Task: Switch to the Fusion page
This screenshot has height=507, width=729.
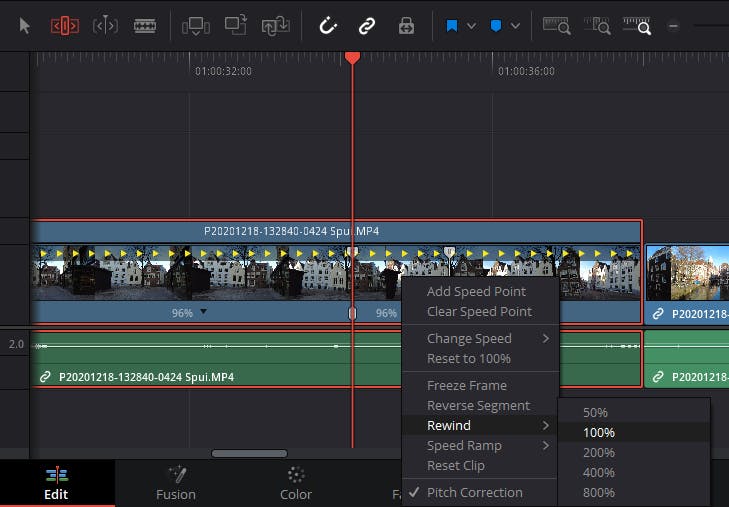Action: tap(176, 483)
